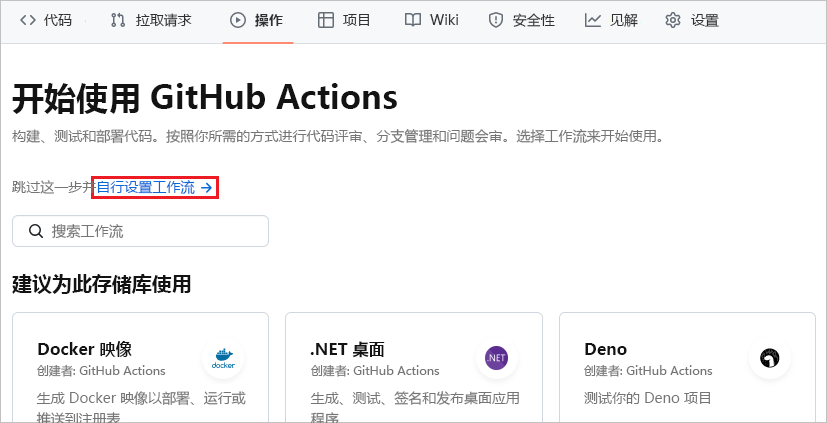Go to the 项目 tab

tap(344, 21)
